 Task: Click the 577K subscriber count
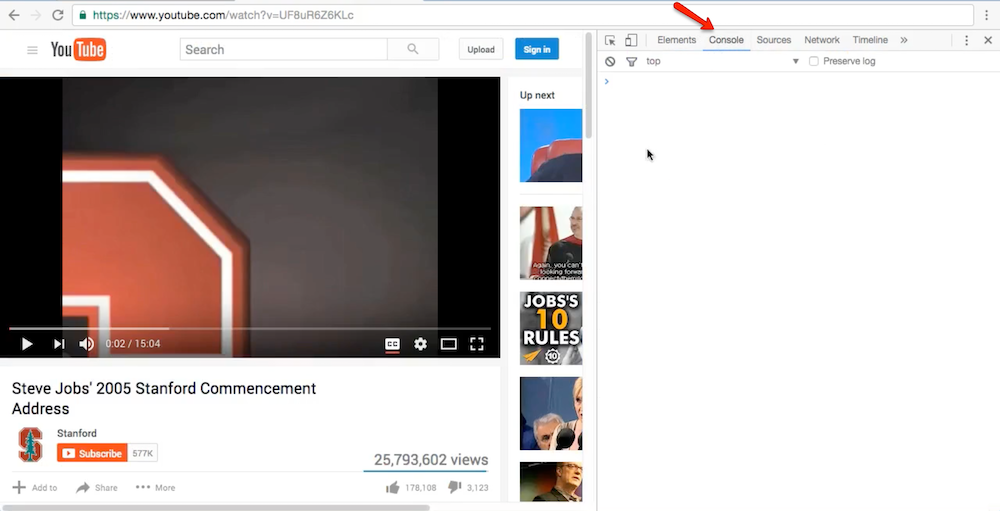click(x=143, y=453)
